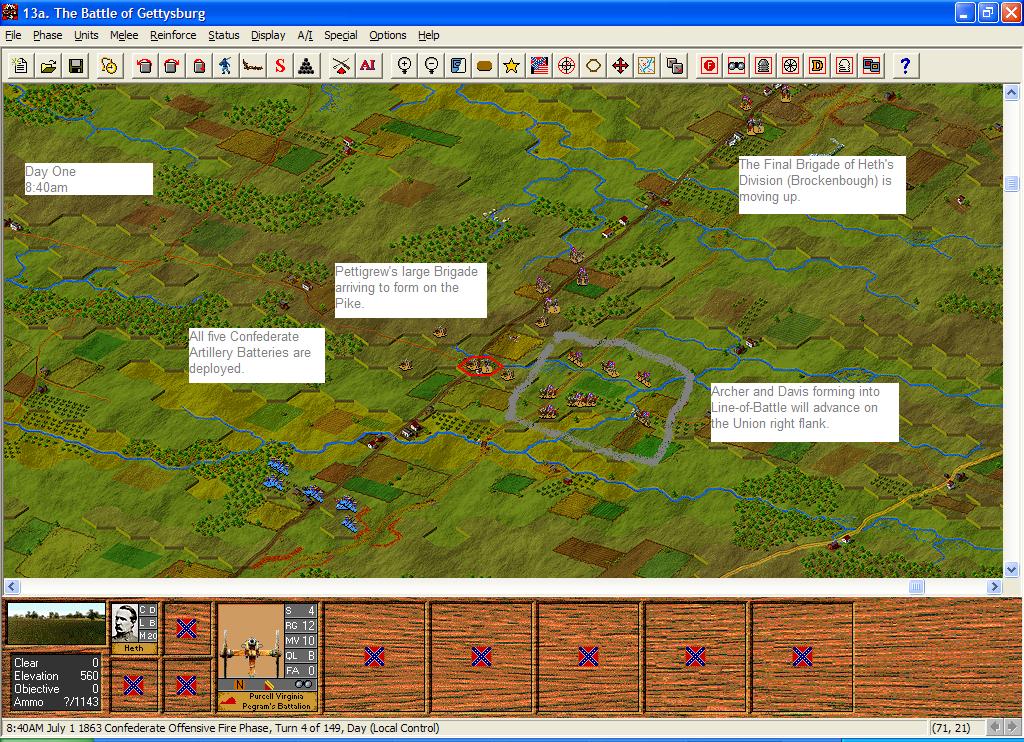Click the stacked cannonballs icon

coord(307,65)
